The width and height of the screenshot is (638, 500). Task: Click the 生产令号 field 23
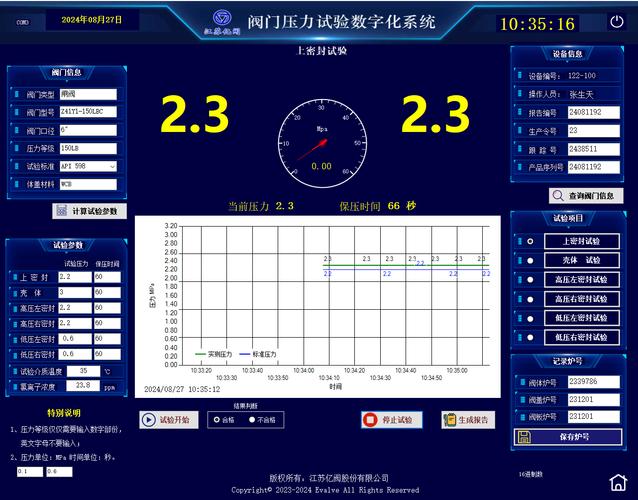[594, 131]
